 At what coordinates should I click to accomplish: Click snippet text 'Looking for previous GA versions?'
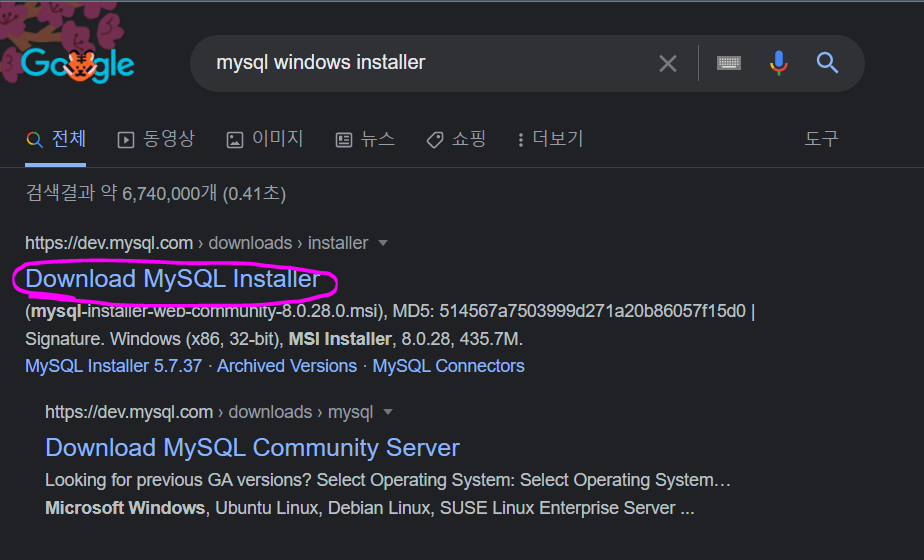[178, 480]
